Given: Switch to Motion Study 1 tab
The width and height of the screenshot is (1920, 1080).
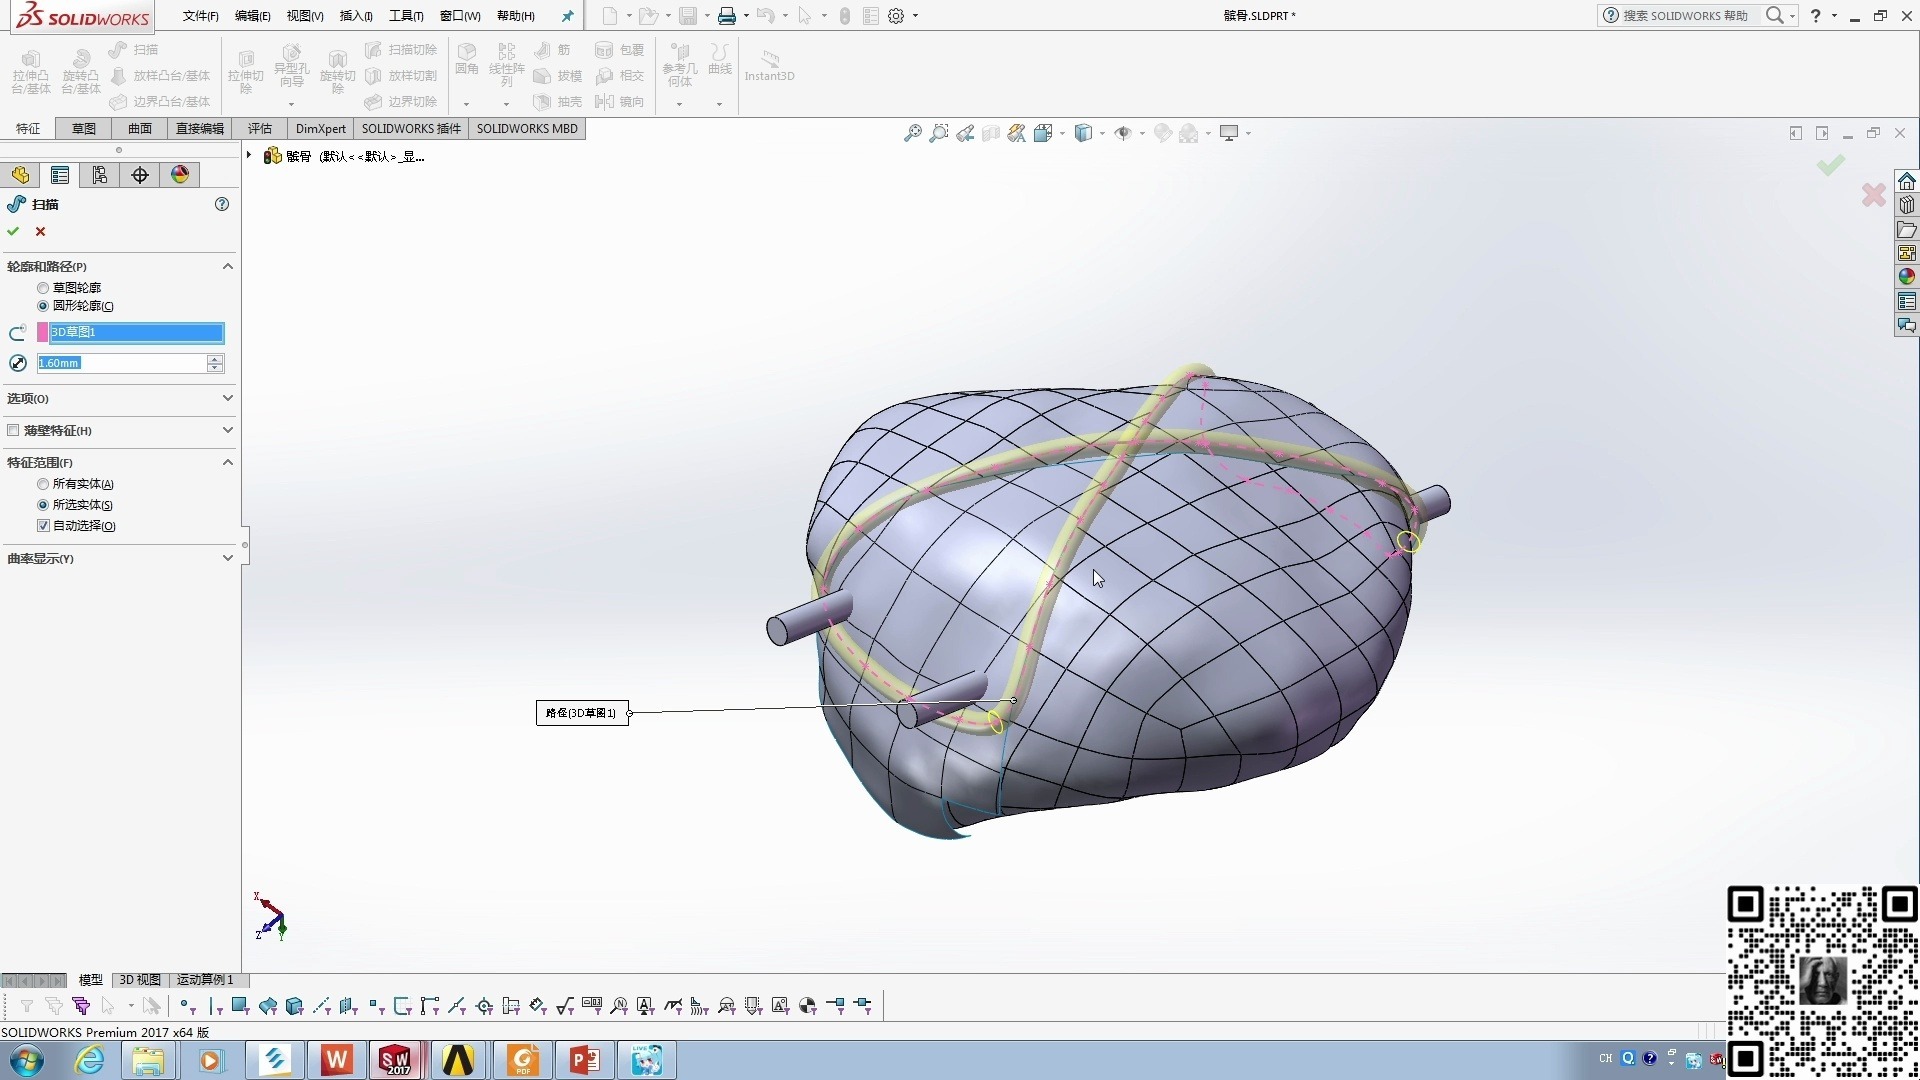Looking at the screenshot, I should pyautogui.click(x=205, y=980).
